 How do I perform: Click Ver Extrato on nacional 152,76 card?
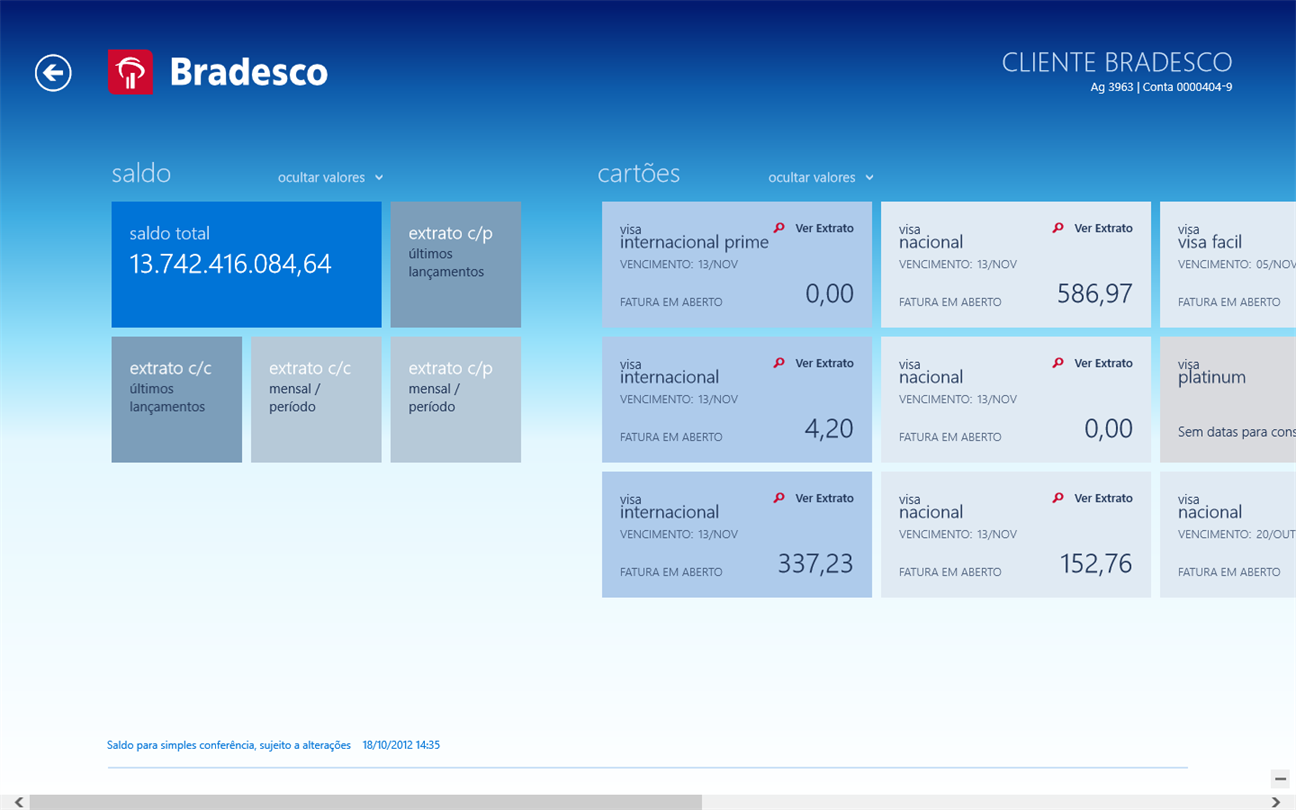tap(1103, 498)
